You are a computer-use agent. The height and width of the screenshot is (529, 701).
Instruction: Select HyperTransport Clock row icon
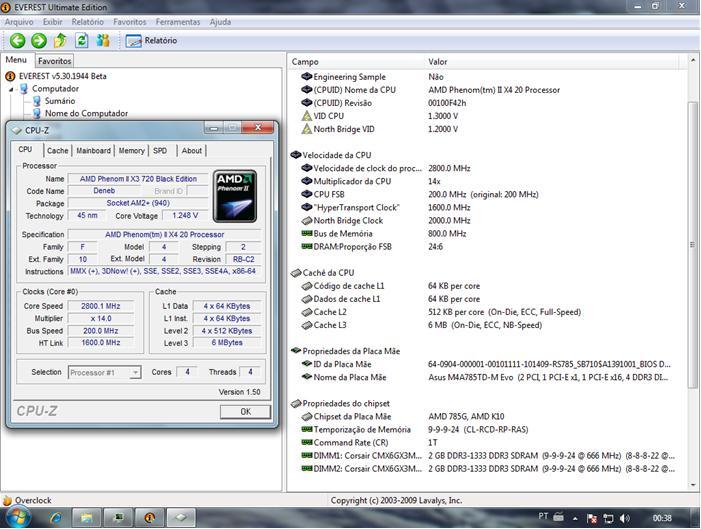click(306, 207)
